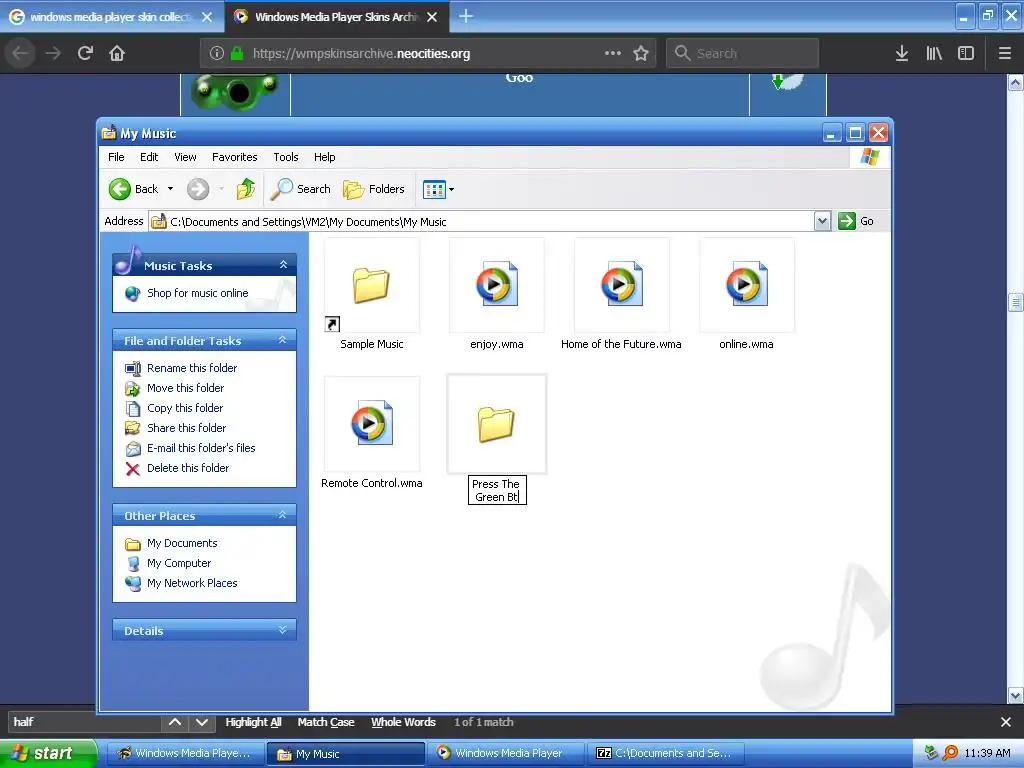
Task: Click the Explorer Forward arrow button
Action: (198, 189)
